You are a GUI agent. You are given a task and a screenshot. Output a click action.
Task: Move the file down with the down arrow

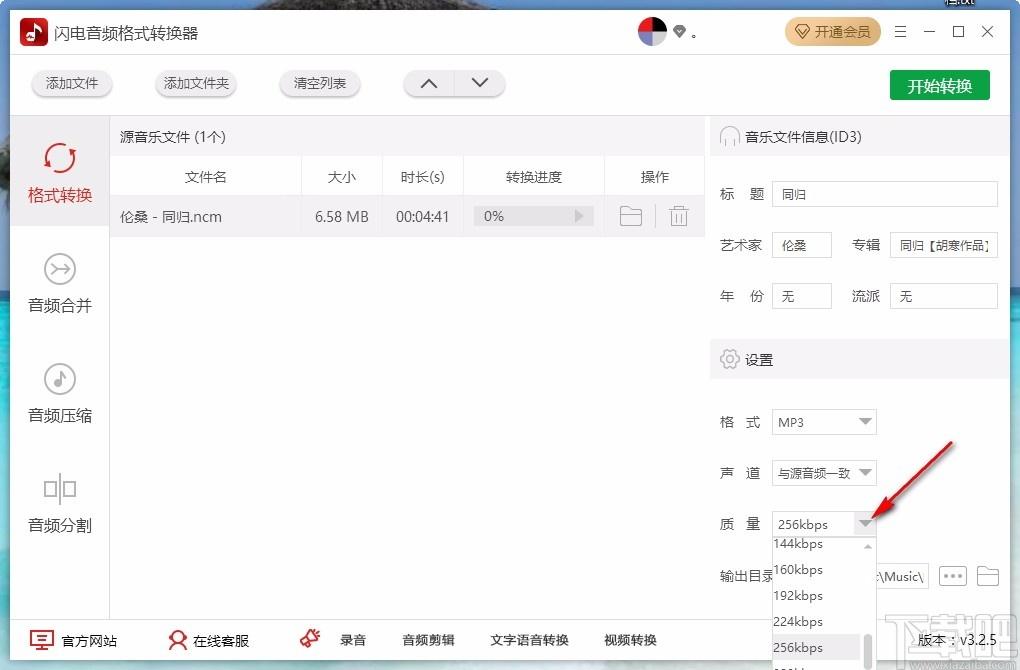click(x=479, y=83)
